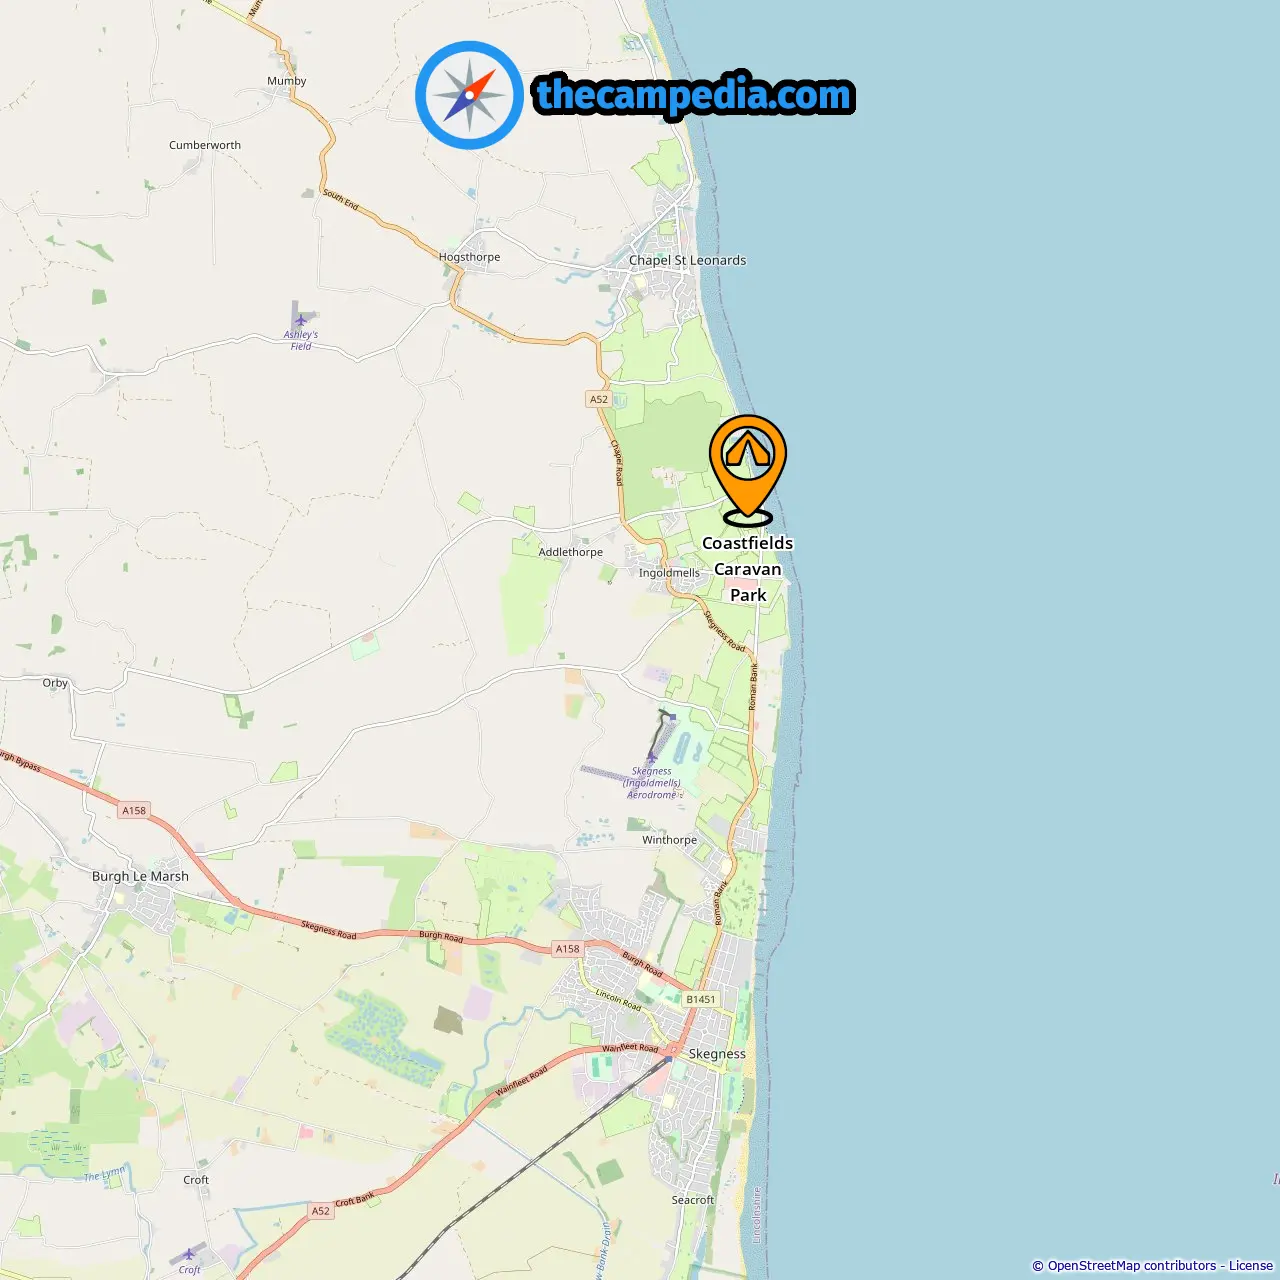Click the Winthorpe village label
Image resolution: width=1280 pixels, height=1280 pixels.
(669, 840)
